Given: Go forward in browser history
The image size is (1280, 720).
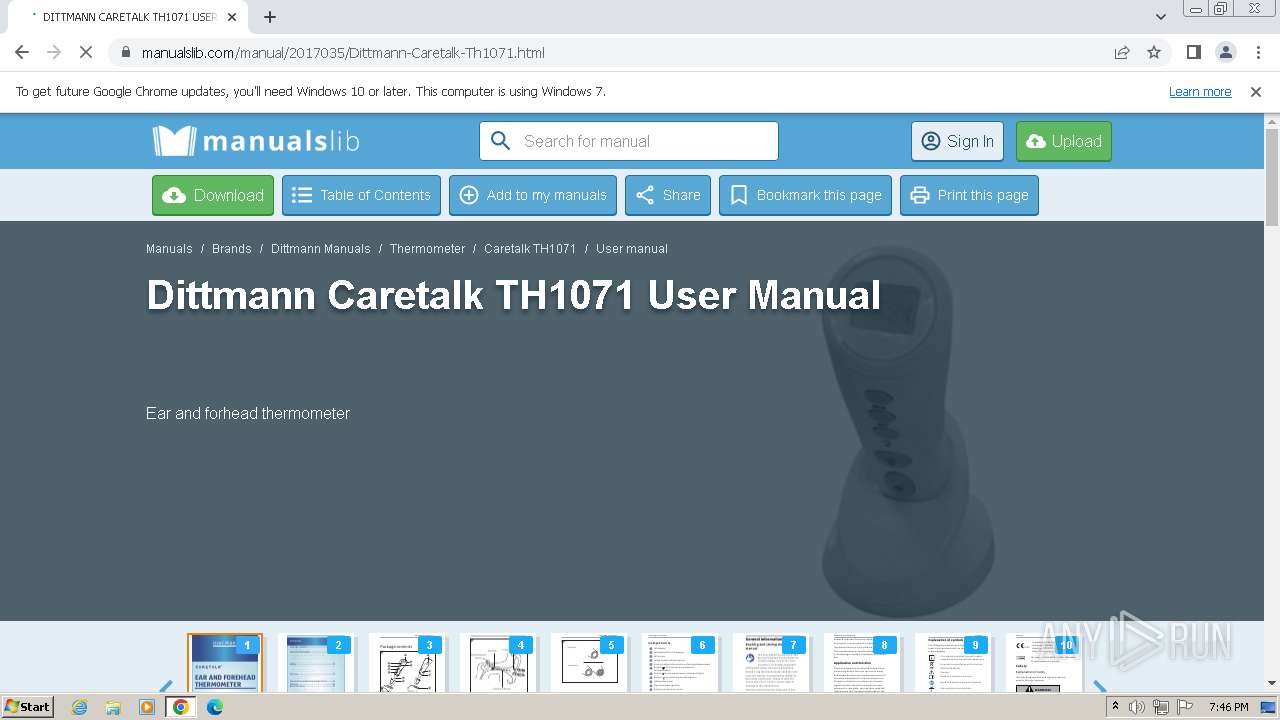Looking at the screenshot, I should point(54,52).
